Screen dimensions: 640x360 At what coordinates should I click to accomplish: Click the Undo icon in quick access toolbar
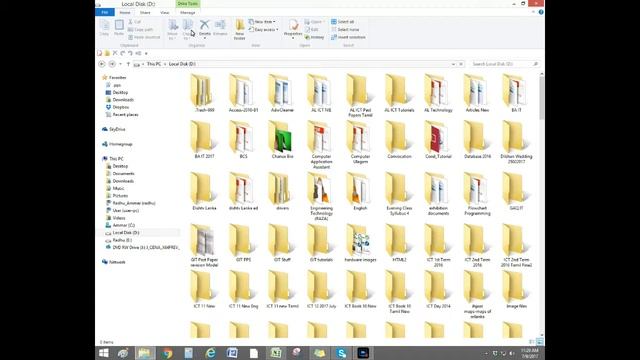tap(123, 53)
